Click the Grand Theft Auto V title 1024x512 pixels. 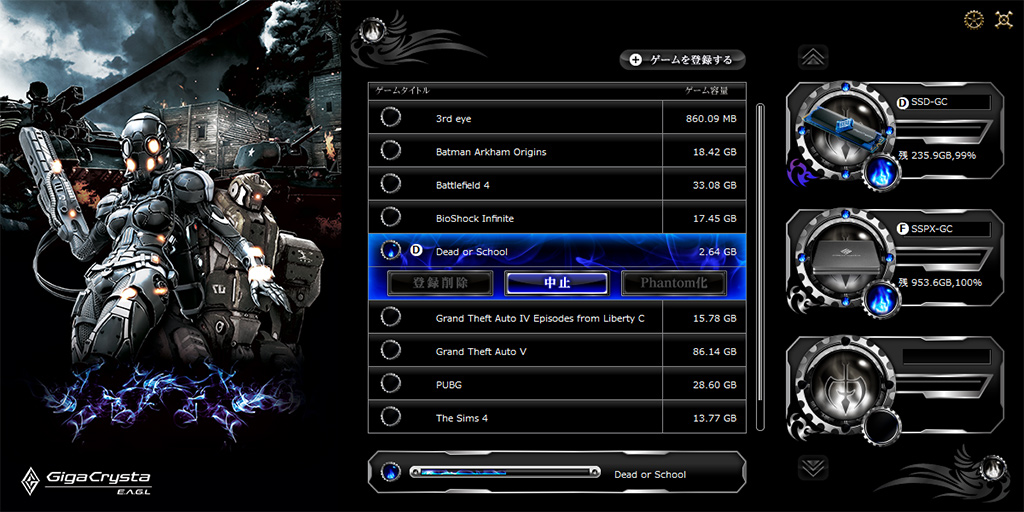pyautogui.click(x=481, y=351)
